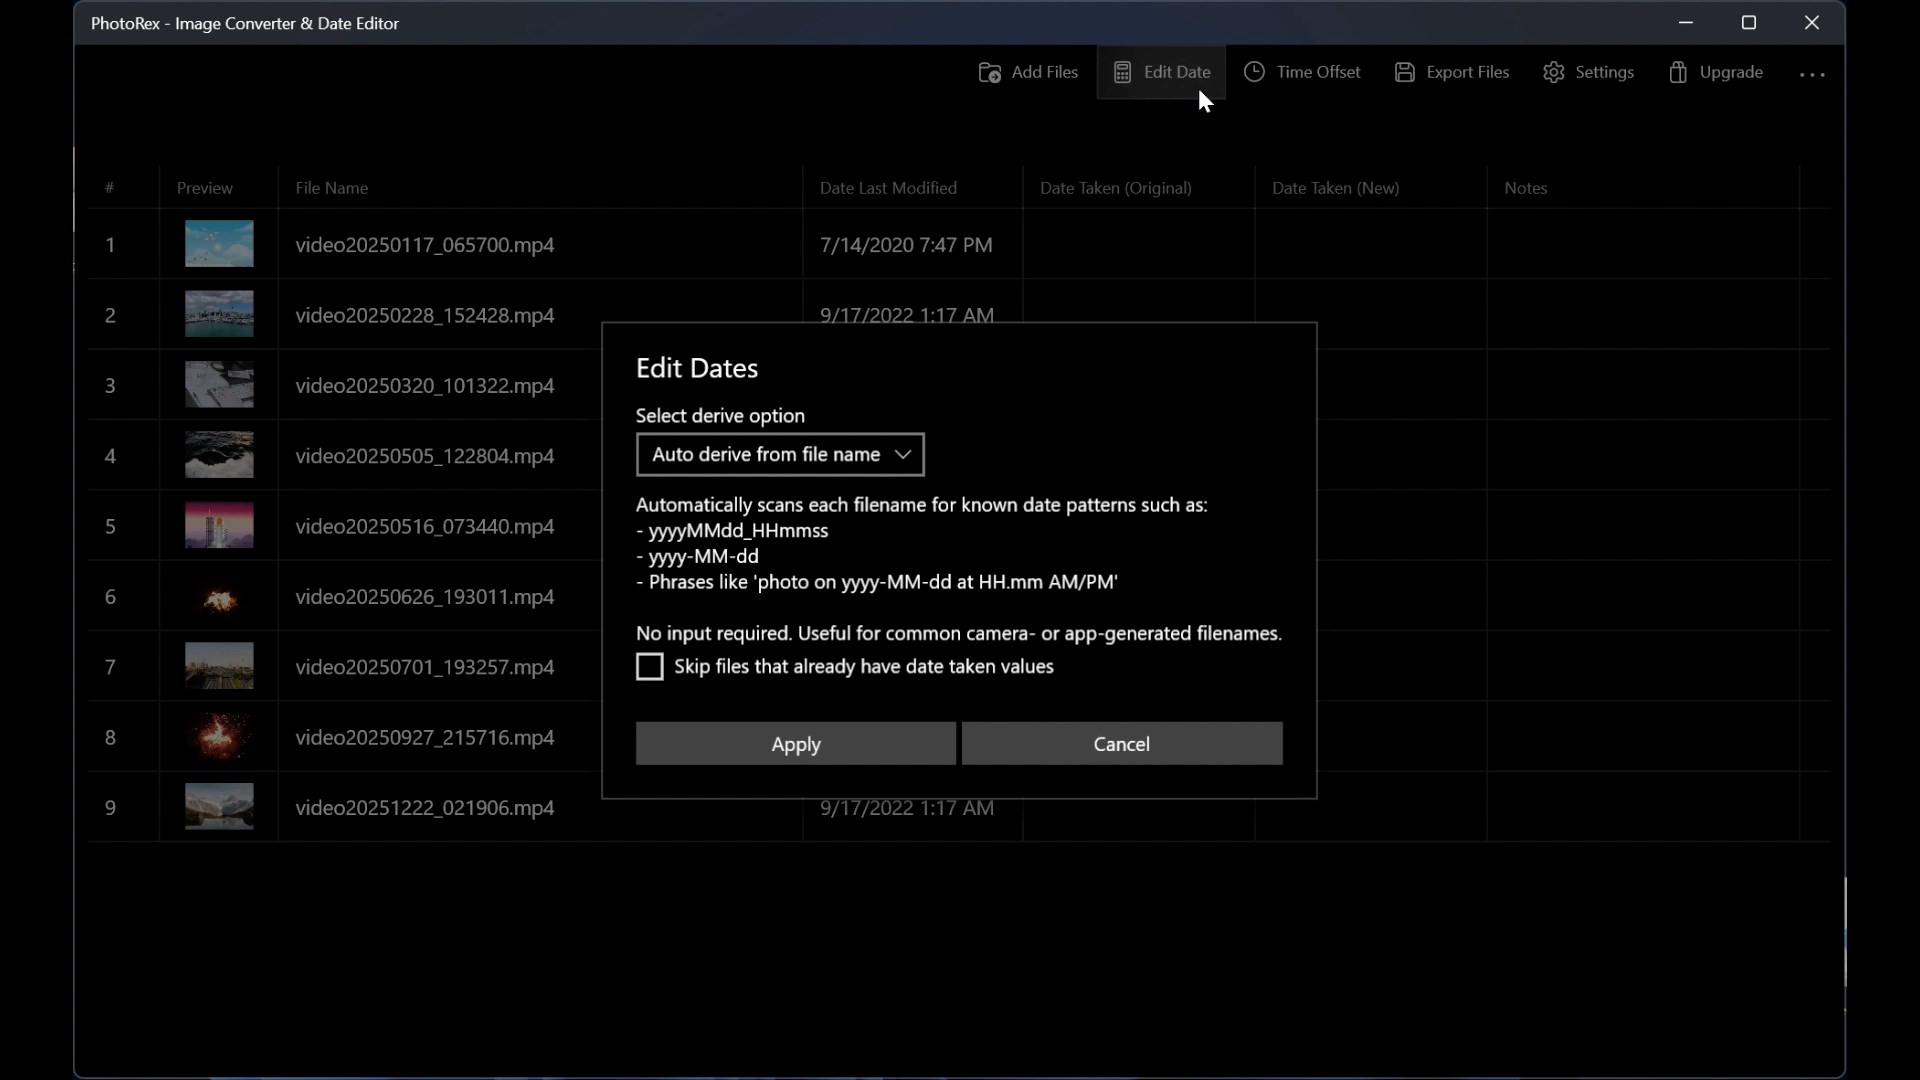The image size is (1920, 1080).
Task: Click the Time Offset clock icon
Action: point(1254,72)
